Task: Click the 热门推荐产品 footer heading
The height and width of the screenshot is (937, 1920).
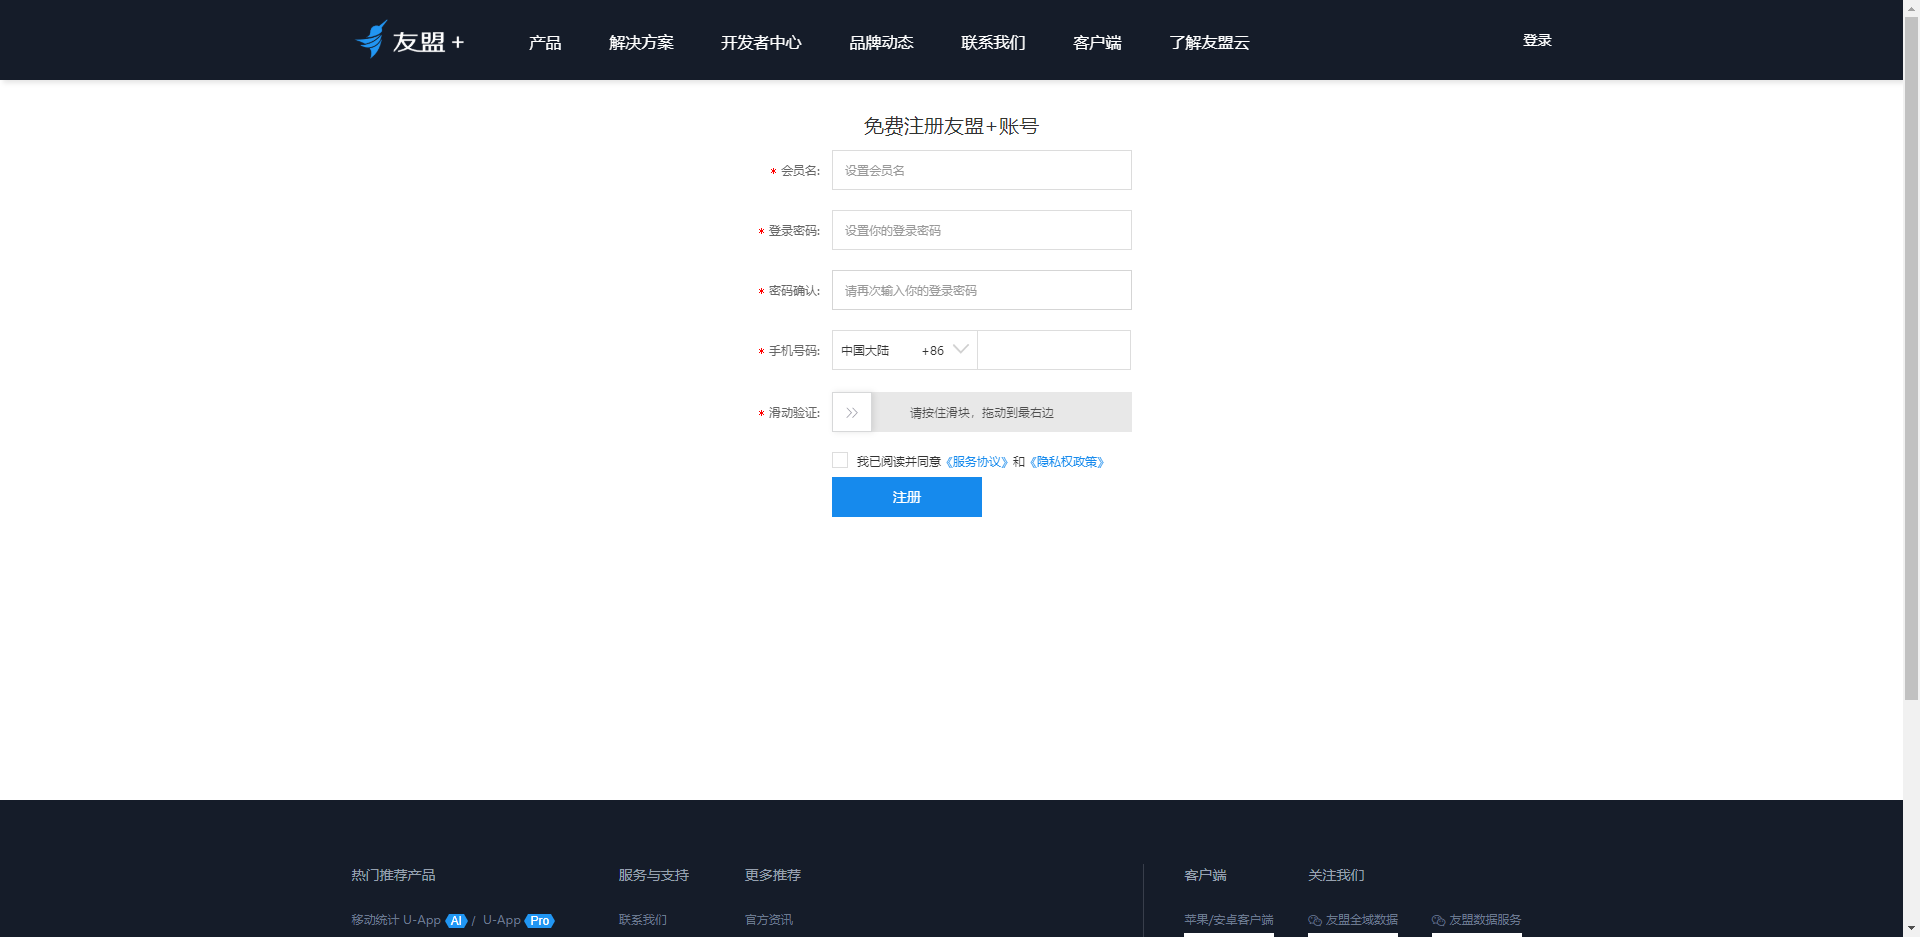Action: tap(393, 875)
